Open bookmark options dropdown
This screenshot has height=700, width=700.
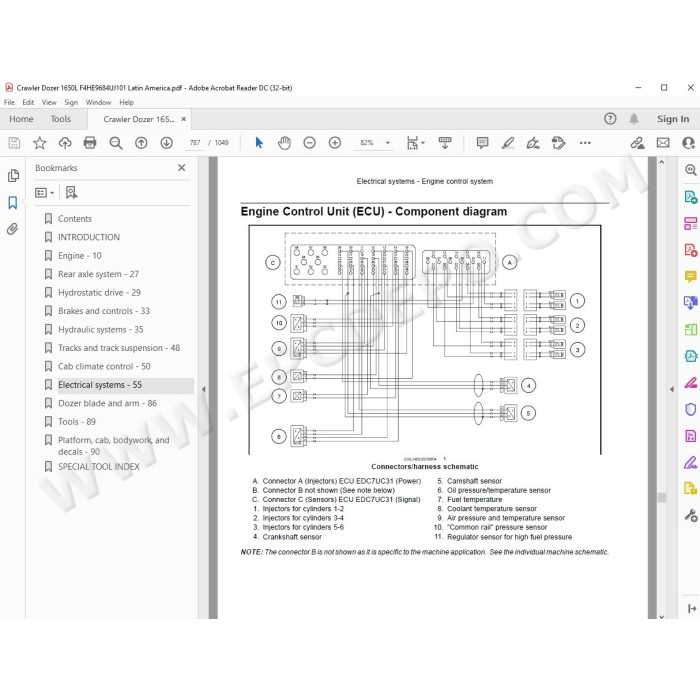click(x=45, y=193)
